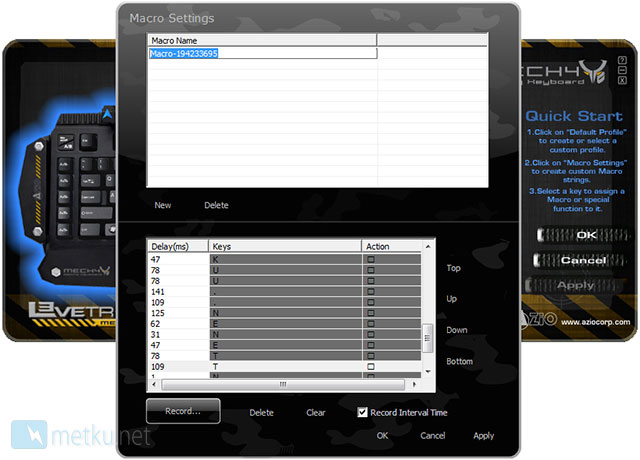This screenshot has height=460, width=640.
Task: Select the key row with delay 125 and N
Action: (x=285, y=313)
